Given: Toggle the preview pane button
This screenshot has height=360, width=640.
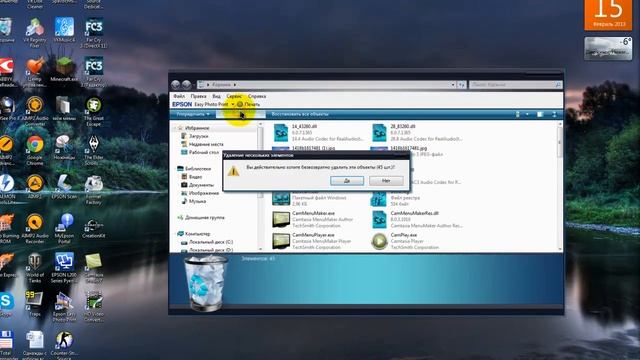Looking at the screenshot, I should [x=540, y=114].
